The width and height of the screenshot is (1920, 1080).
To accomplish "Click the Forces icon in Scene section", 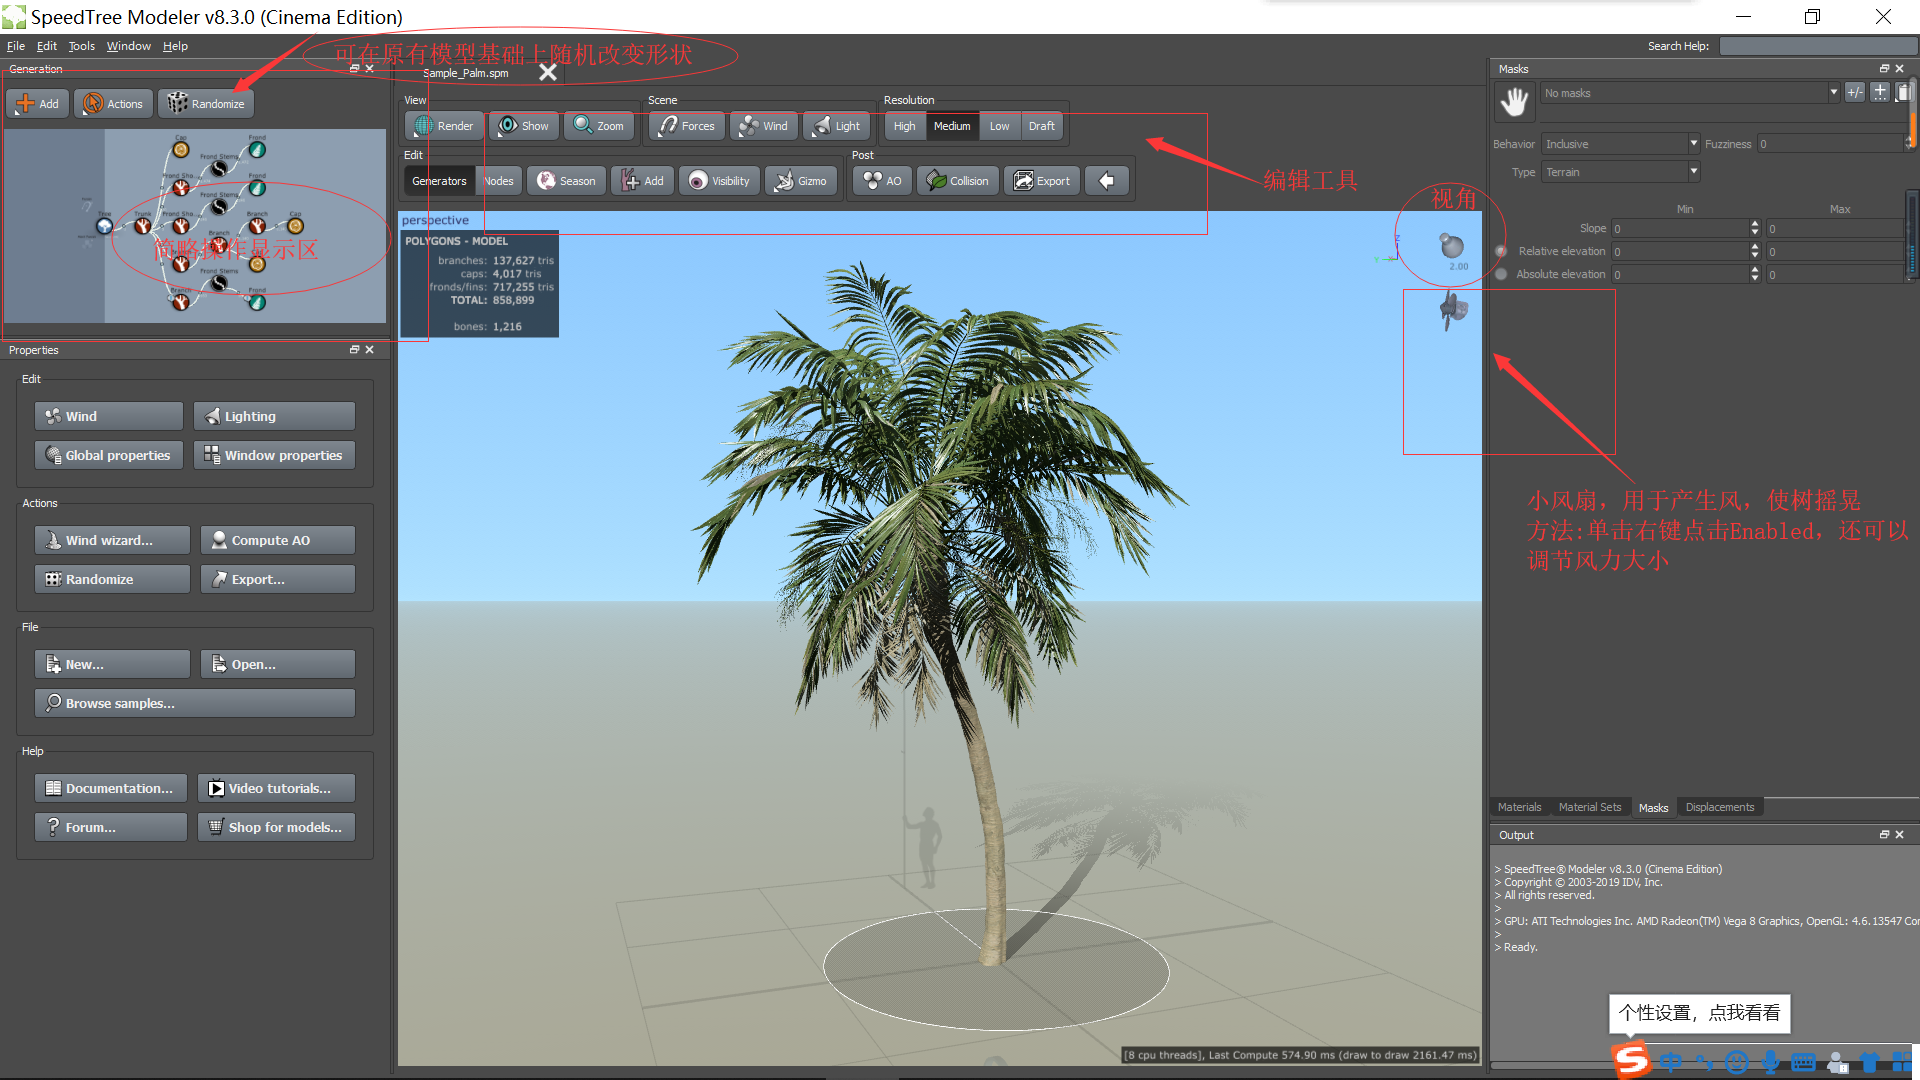I will (685, 125).
